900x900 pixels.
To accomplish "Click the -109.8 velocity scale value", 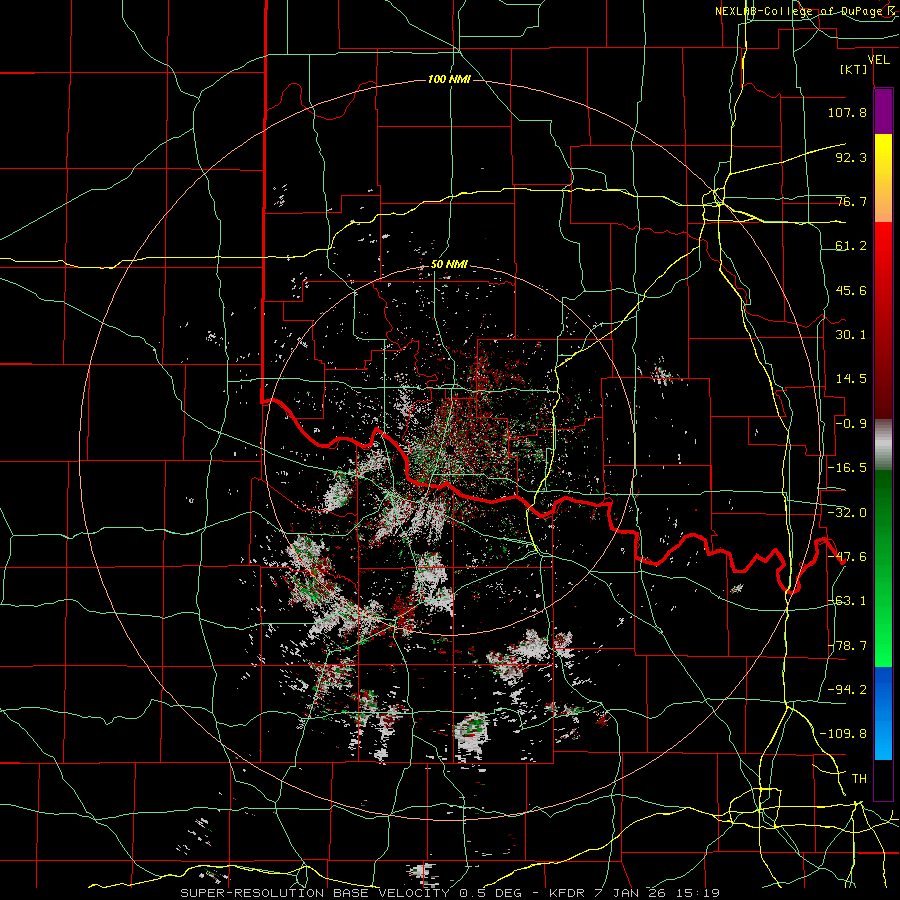I will click(x=844, y=734).
